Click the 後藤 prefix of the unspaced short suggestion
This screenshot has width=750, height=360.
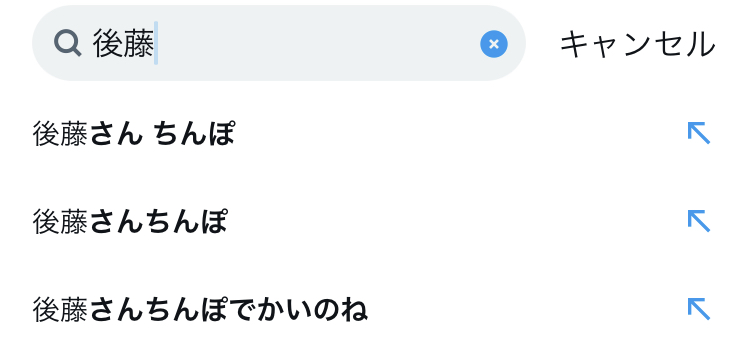[x=60, y=222]
